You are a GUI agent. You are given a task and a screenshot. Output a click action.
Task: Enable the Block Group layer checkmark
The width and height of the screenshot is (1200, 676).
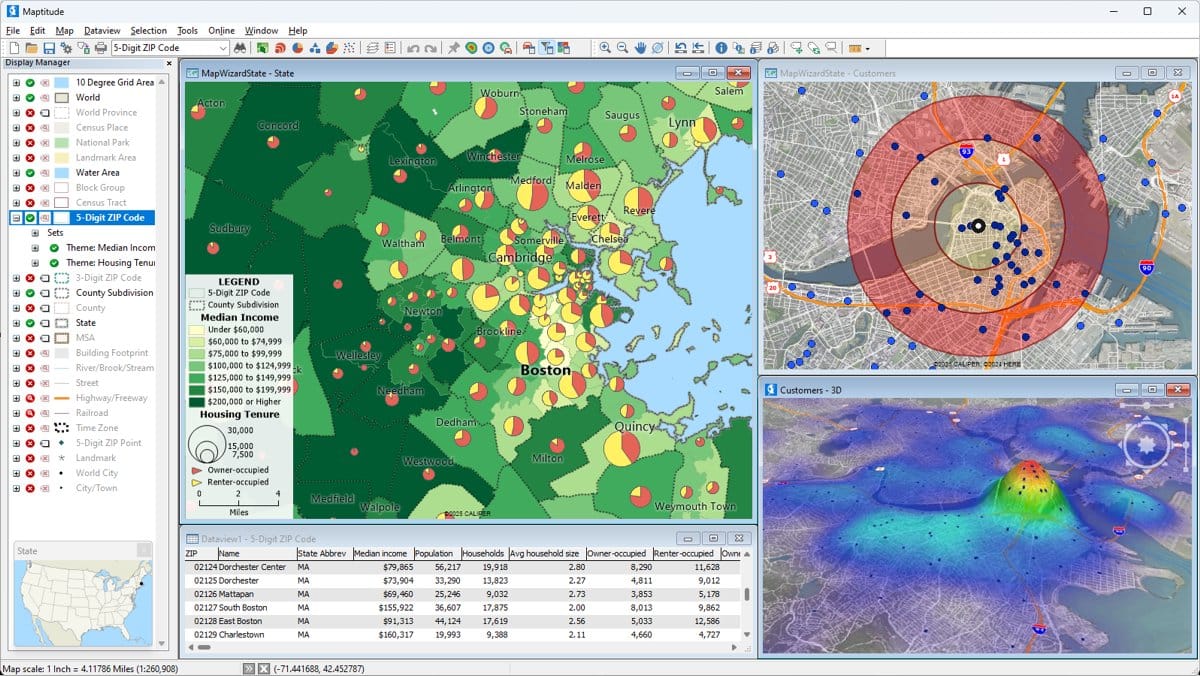(30, 187)
